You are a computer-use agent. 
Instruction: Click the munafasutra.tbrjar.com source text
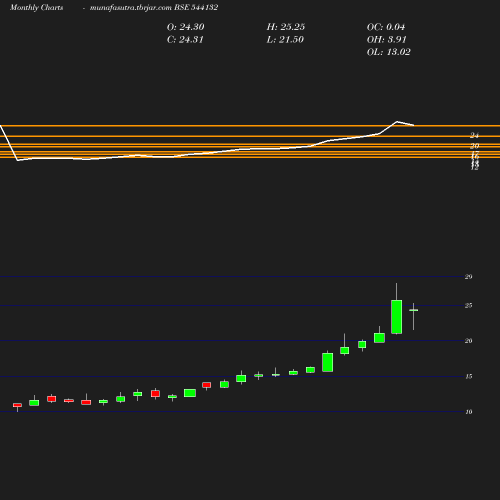(x=131, y=7)
